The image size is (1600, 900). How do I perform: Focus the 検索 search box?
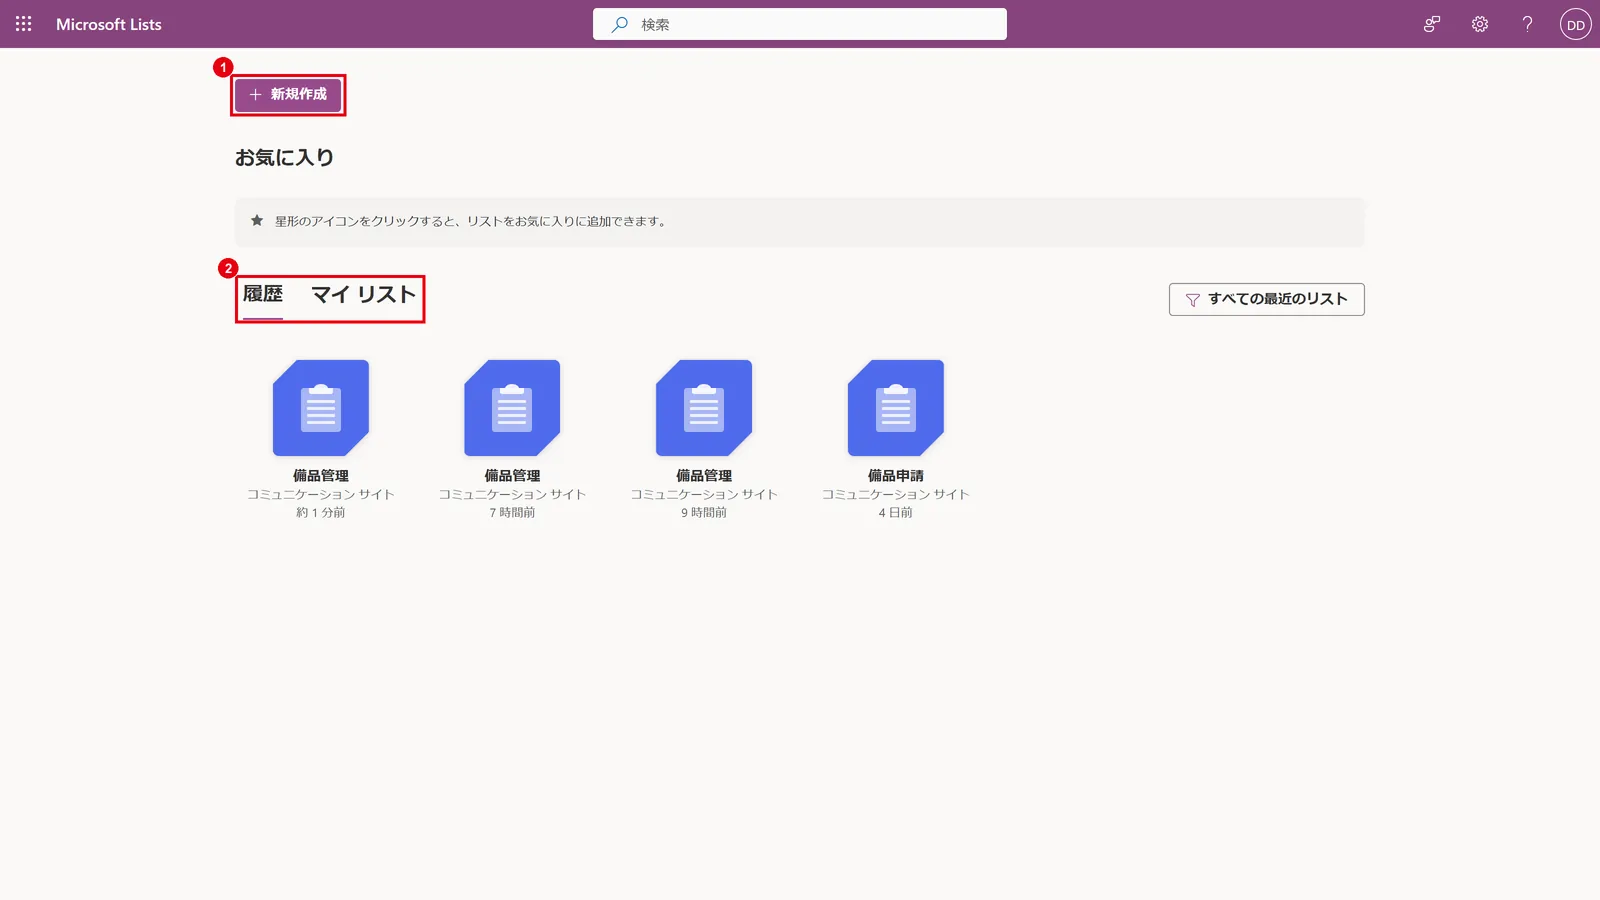pyautogui.click(x=799, y=24)
